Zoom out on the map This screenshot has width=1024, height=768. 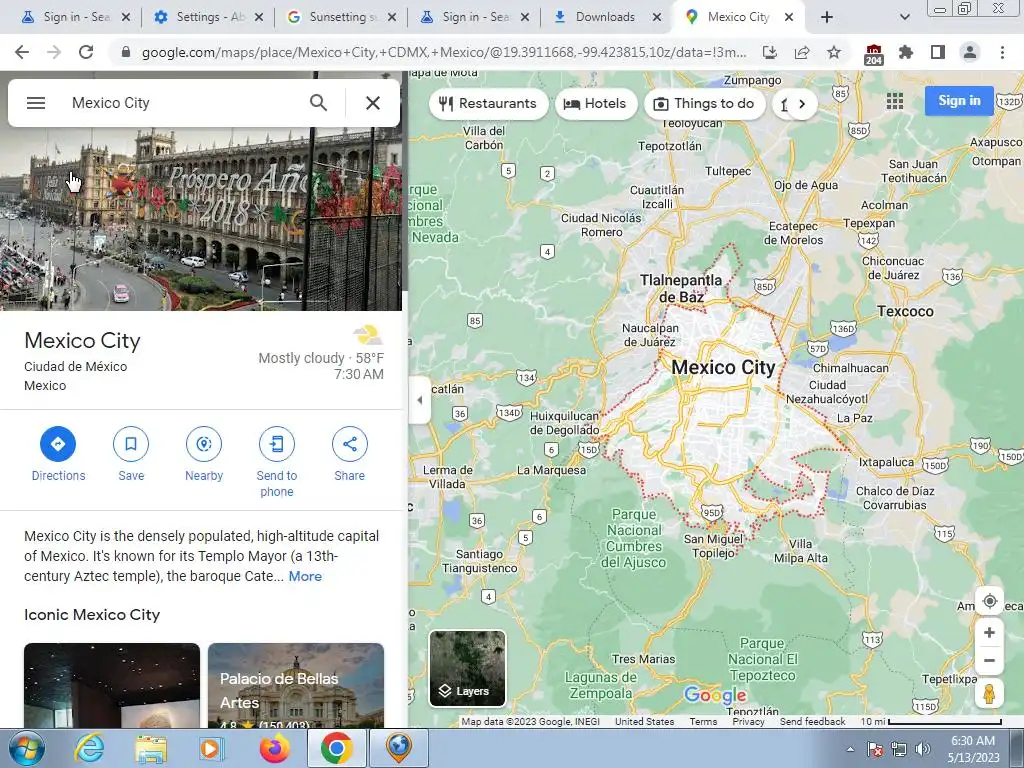(x=989, y=660)
